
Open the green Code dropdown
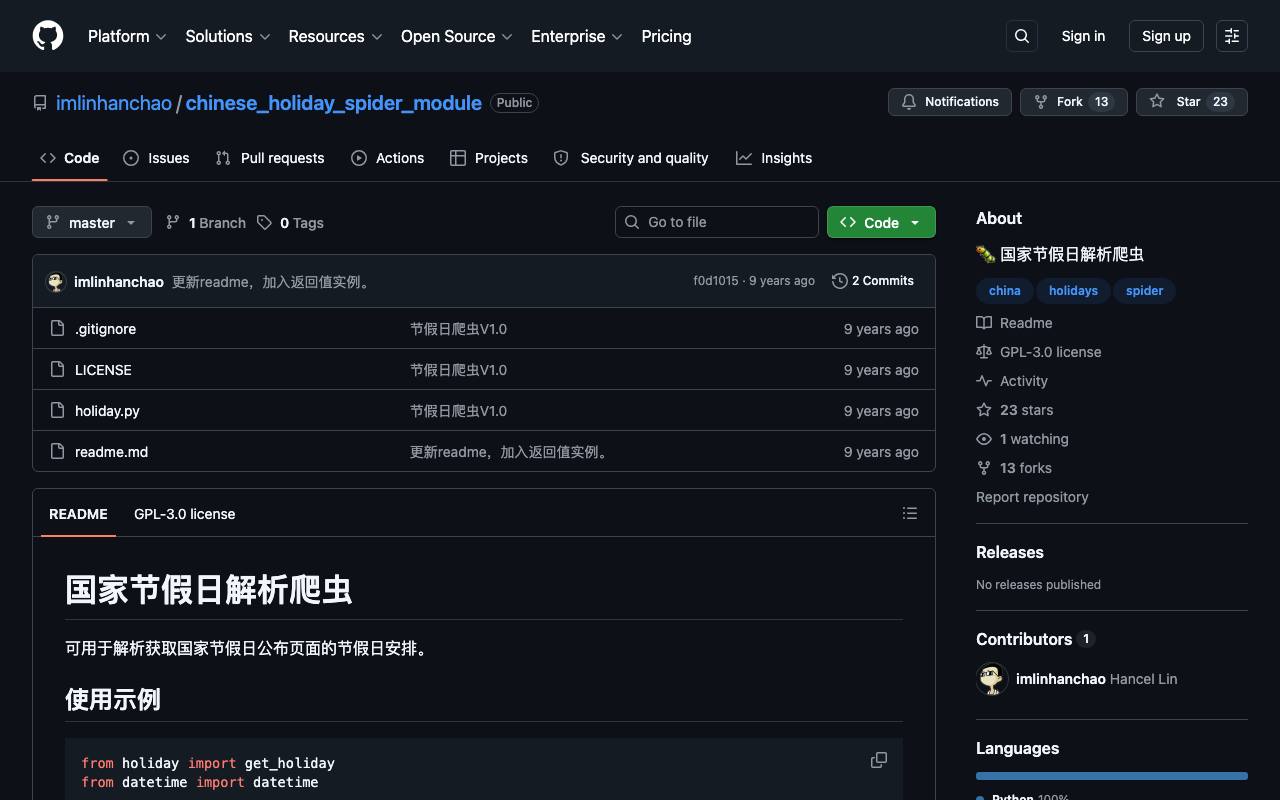pos(881,222)
